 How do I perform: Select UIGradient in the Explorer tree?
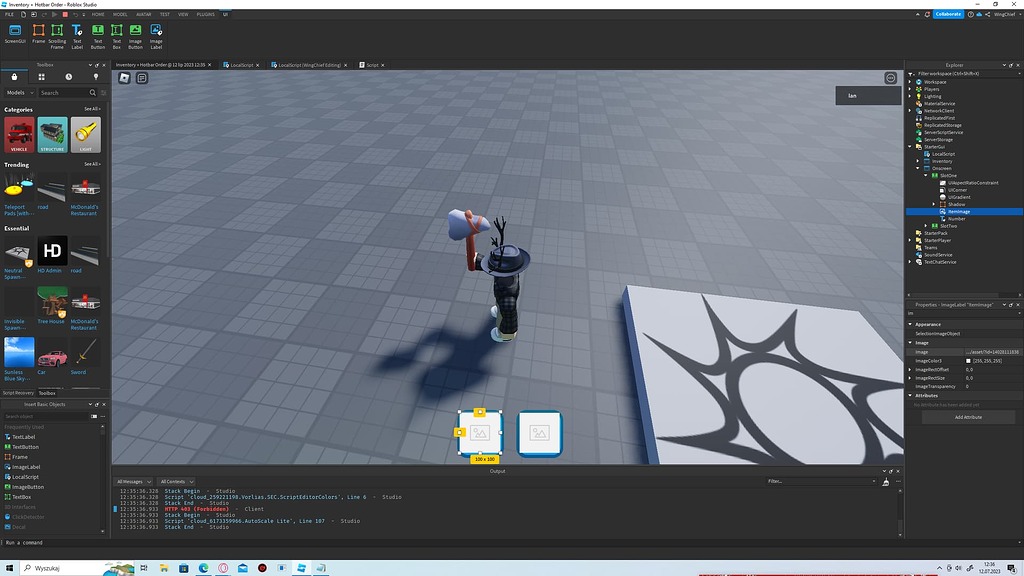[959, 197]
